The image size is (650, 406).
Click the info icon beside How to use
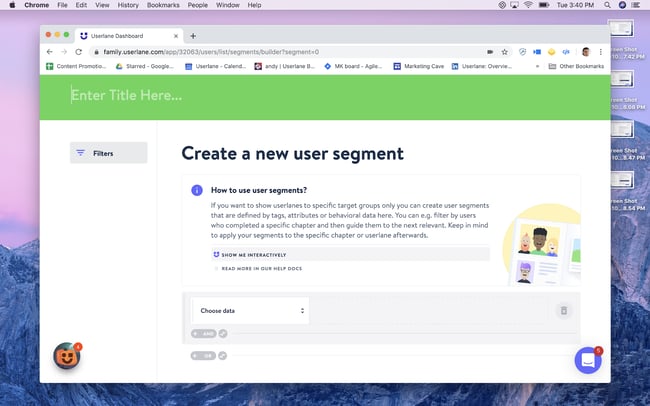pos(197,190)
